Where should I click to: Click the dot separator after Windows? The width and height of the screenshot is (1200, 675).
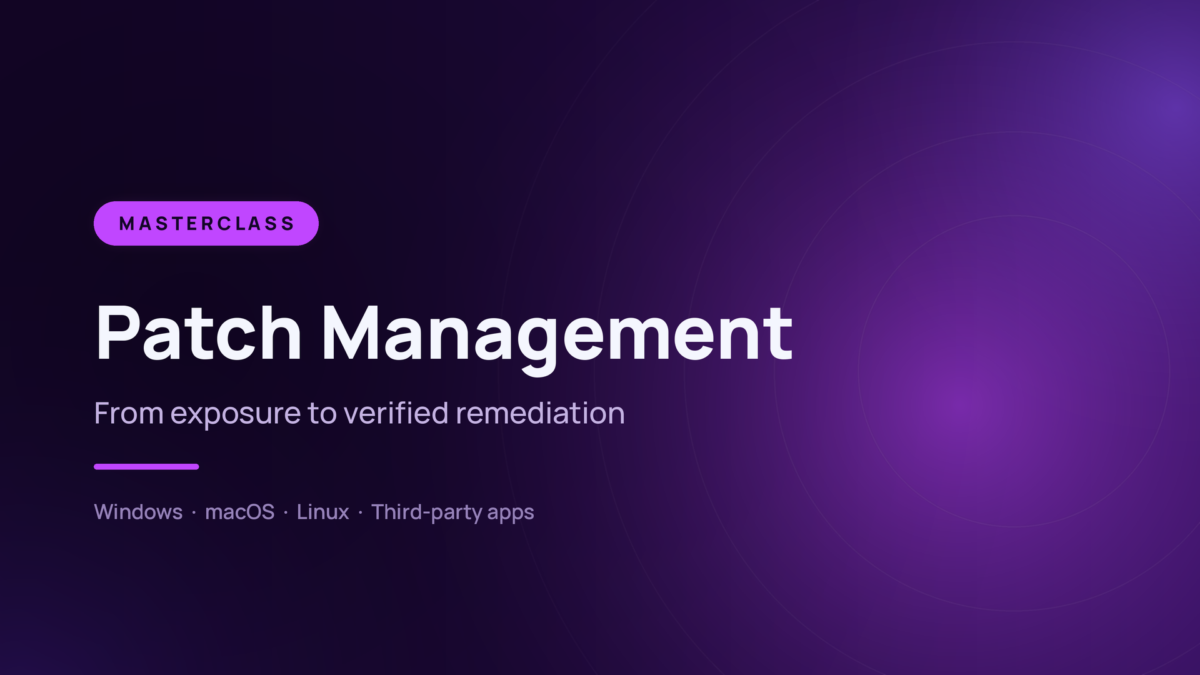pyautogui.click(x=194, y=513)
